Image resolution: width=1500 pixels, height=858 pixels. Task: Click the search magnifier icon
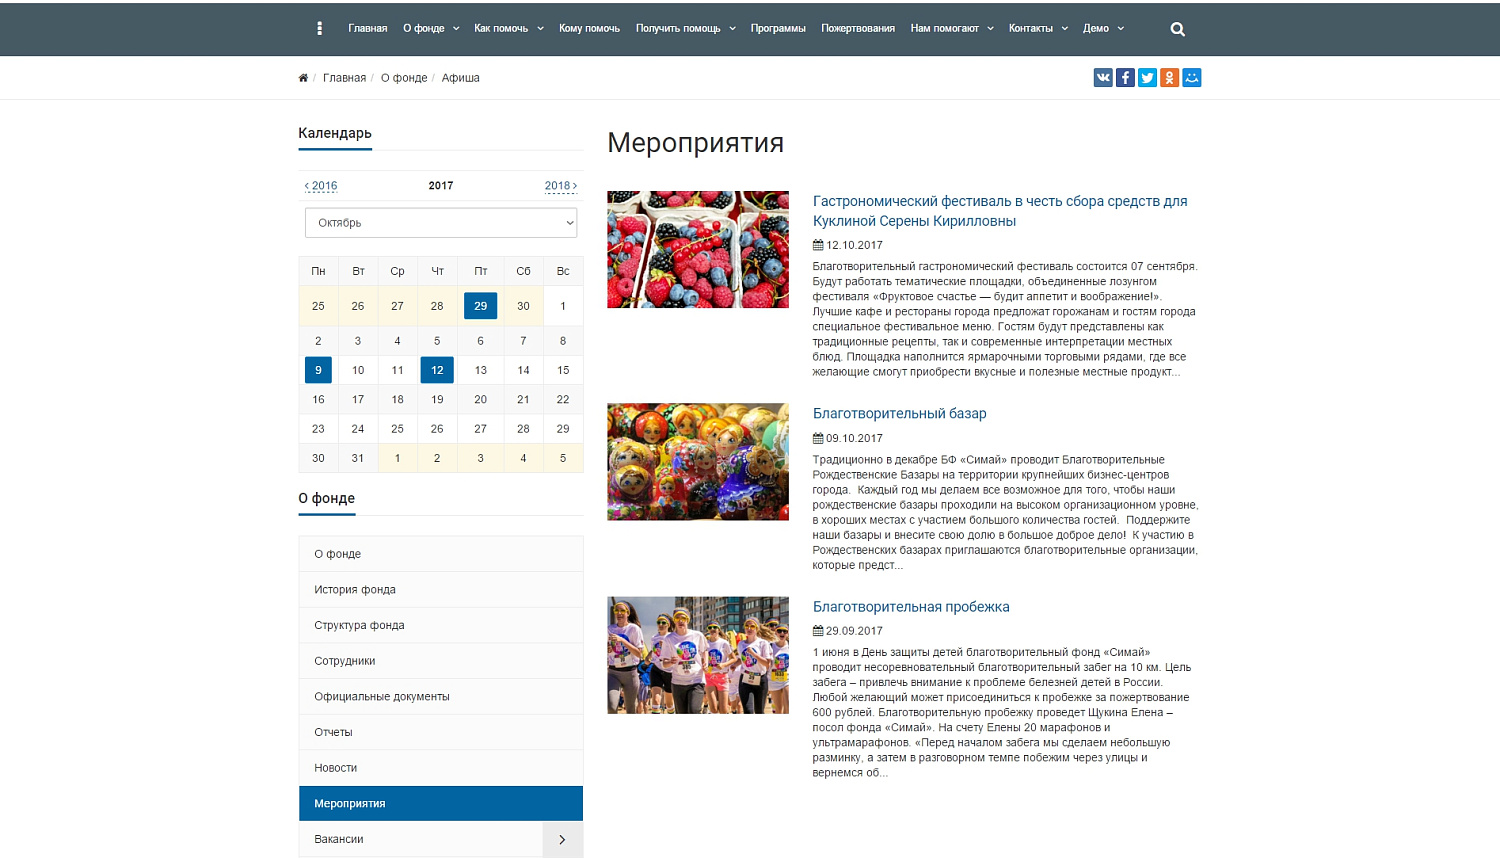pos(1177,29)
